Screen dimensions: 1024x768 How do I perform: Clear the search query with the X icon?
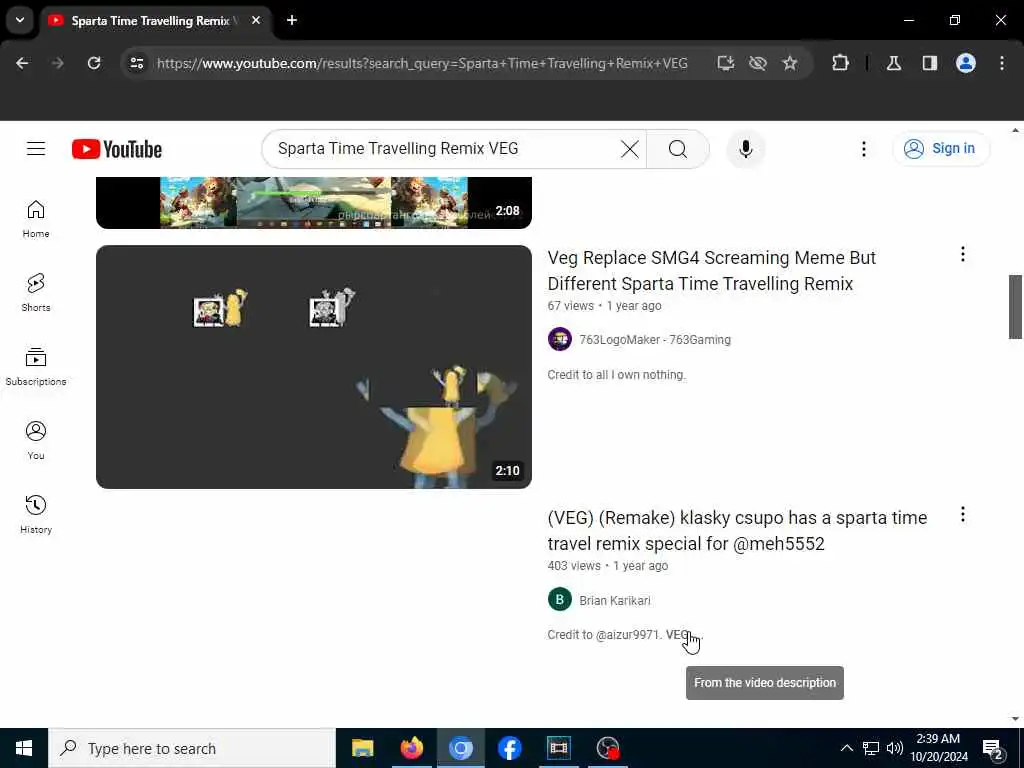(630, 149)
